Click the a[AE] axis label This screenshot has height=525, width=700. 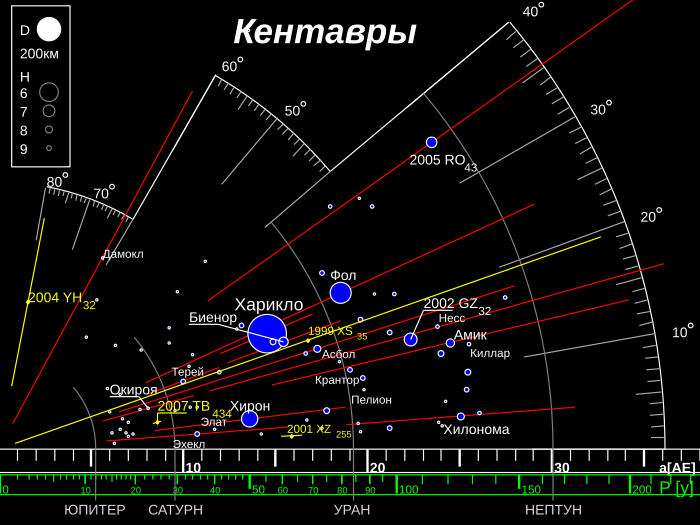point(677,468)
